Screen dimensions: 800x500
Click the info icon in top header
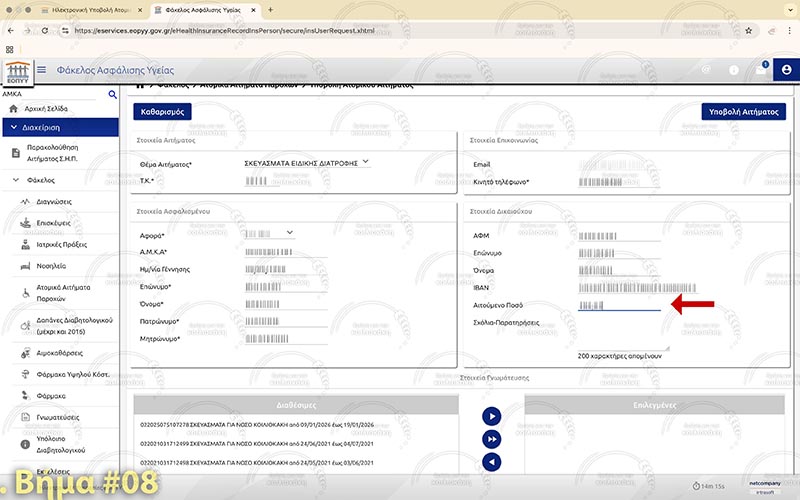(734, 70)
